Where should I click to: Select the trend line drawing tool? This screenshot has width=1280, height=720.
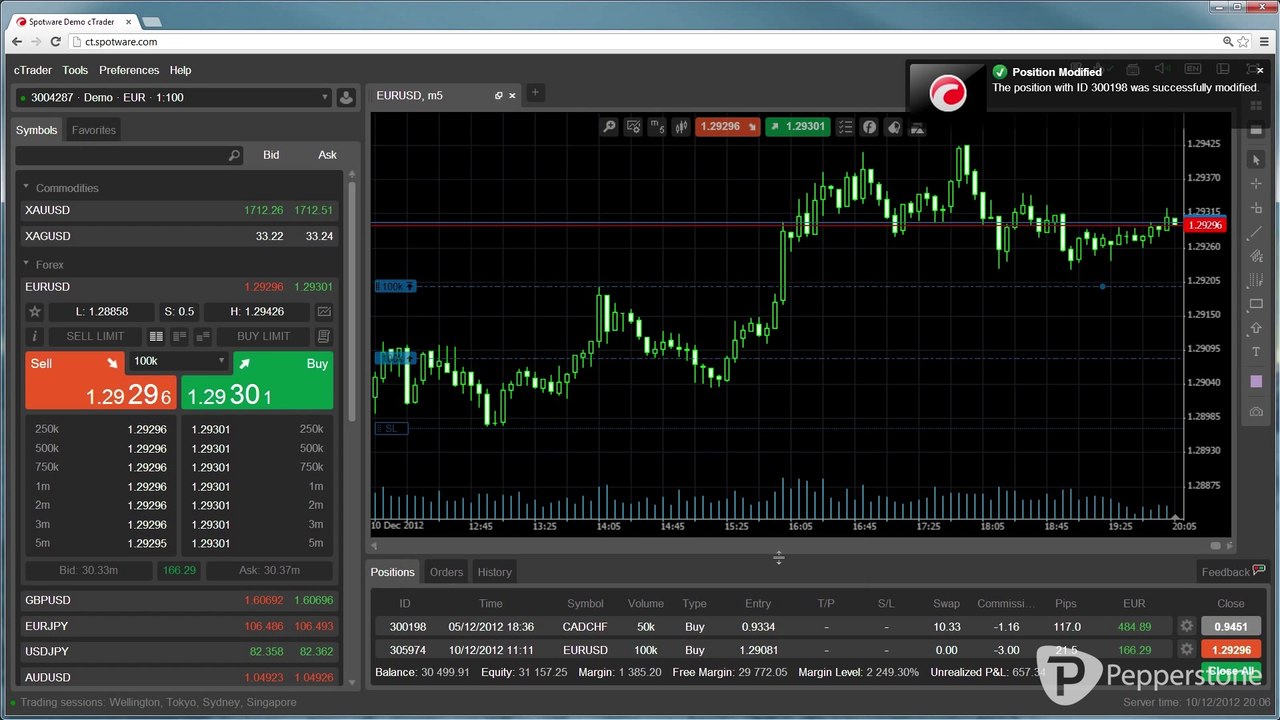click(1257, 232)
